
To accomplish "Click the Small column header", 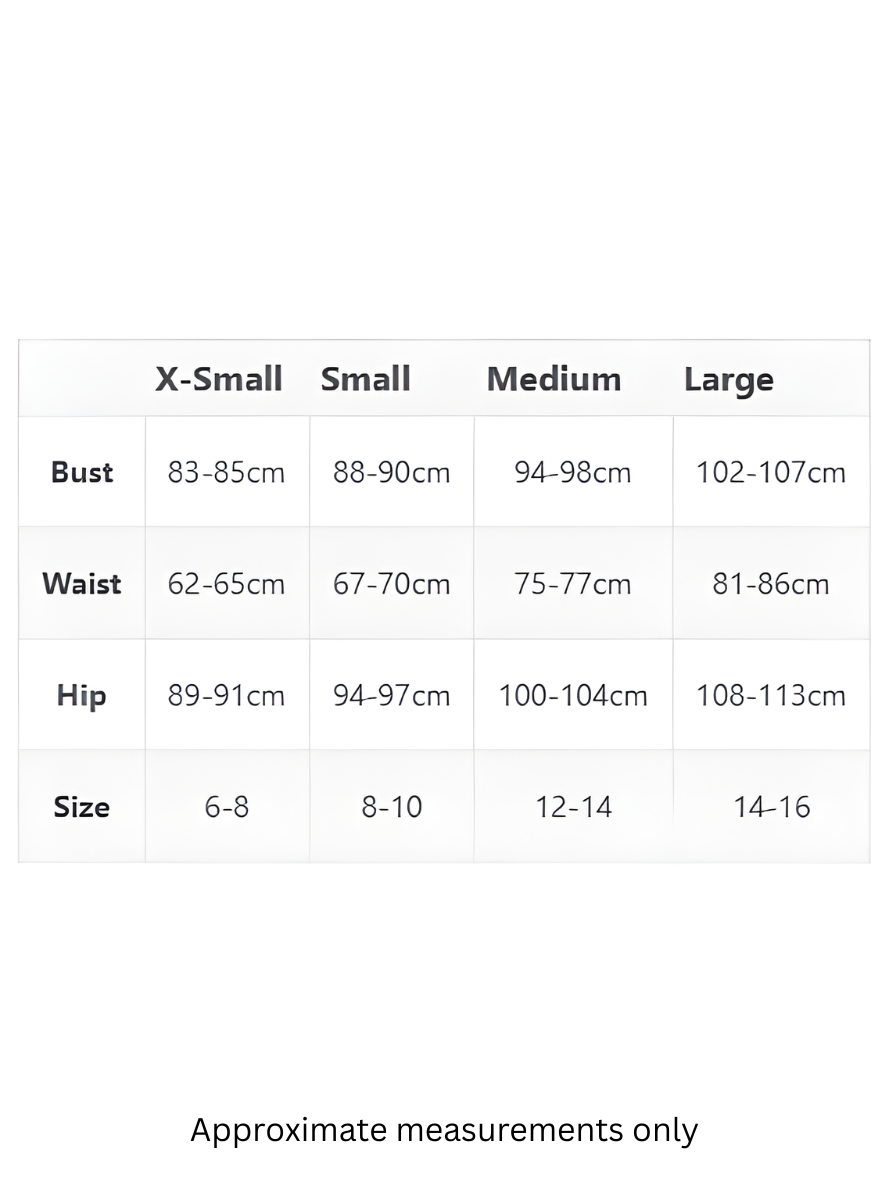I will pos(366,379).
